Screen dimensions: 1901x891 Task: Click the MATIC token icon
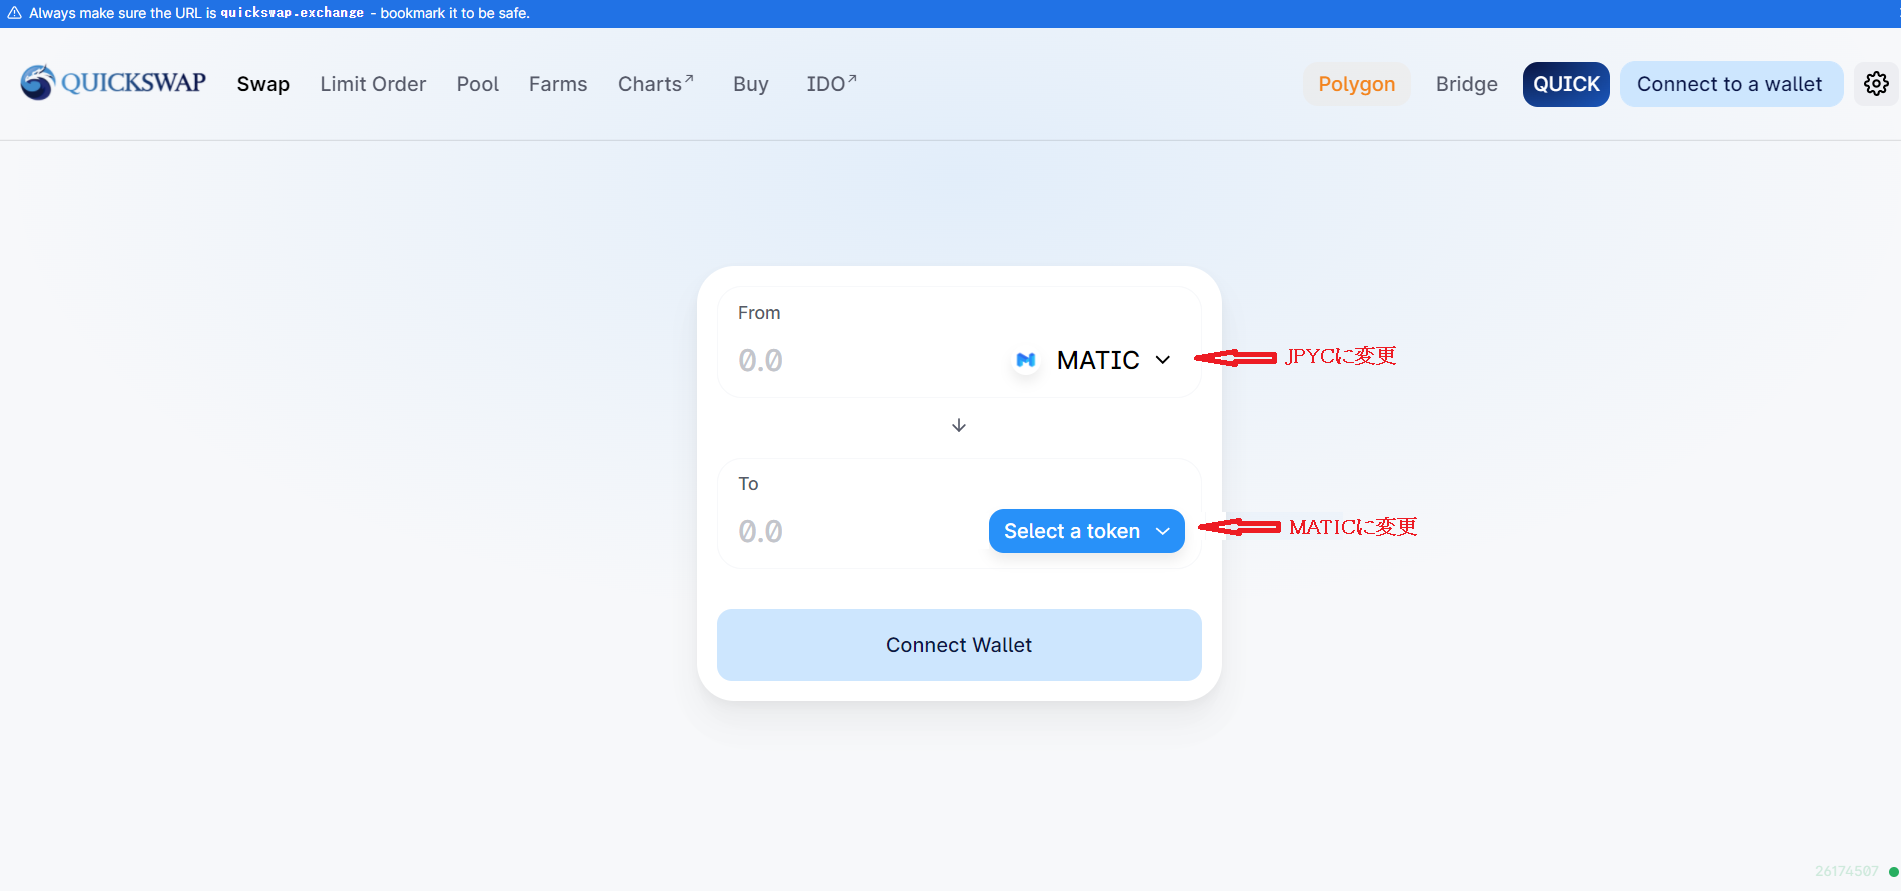(x=1026, y=360)
